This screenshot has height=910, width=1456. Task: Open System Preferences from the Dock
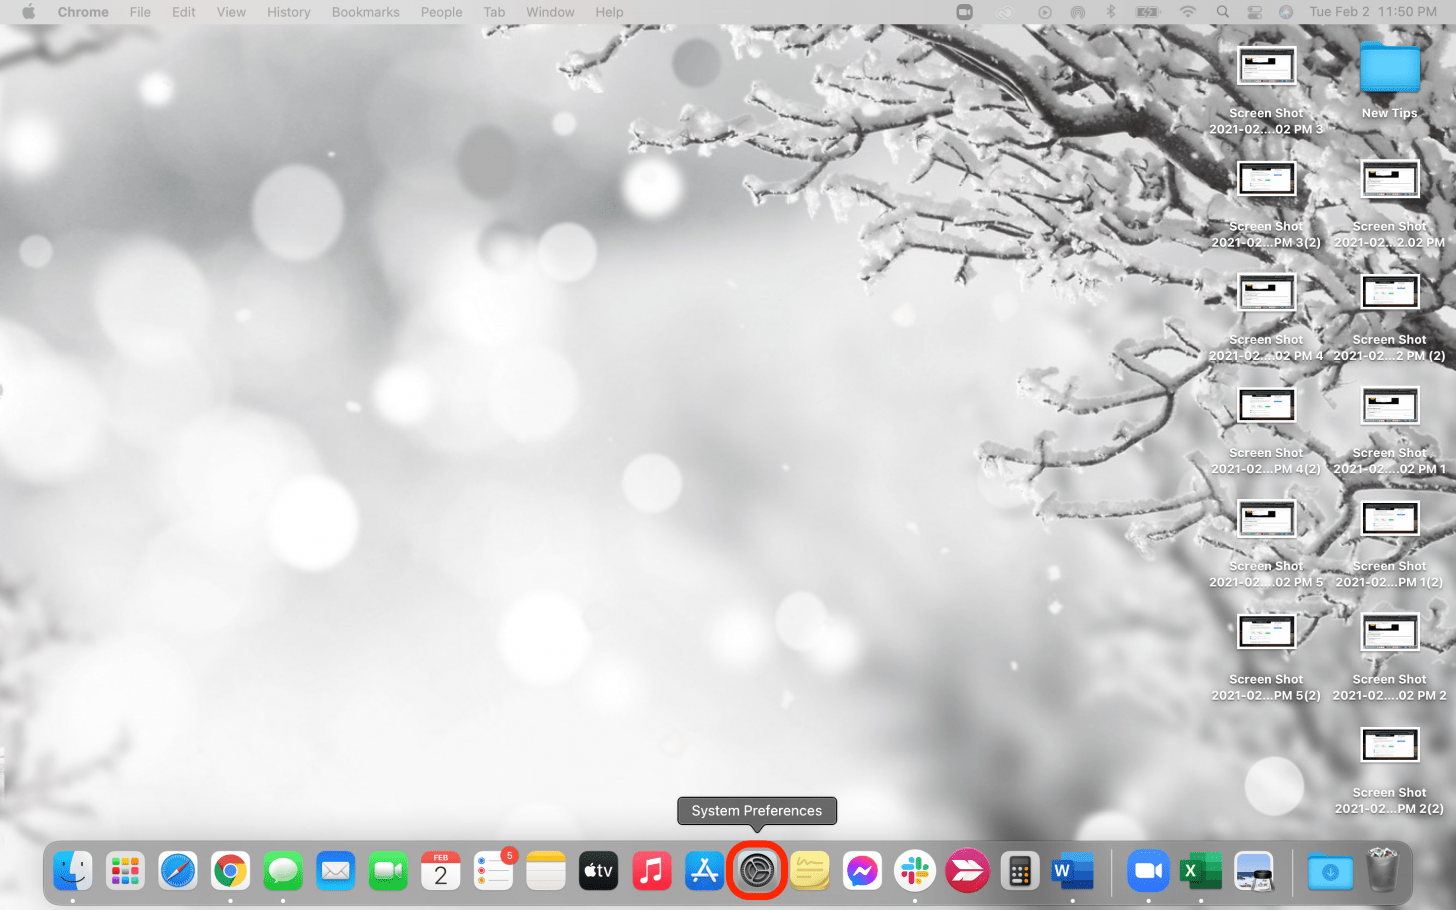757,871
